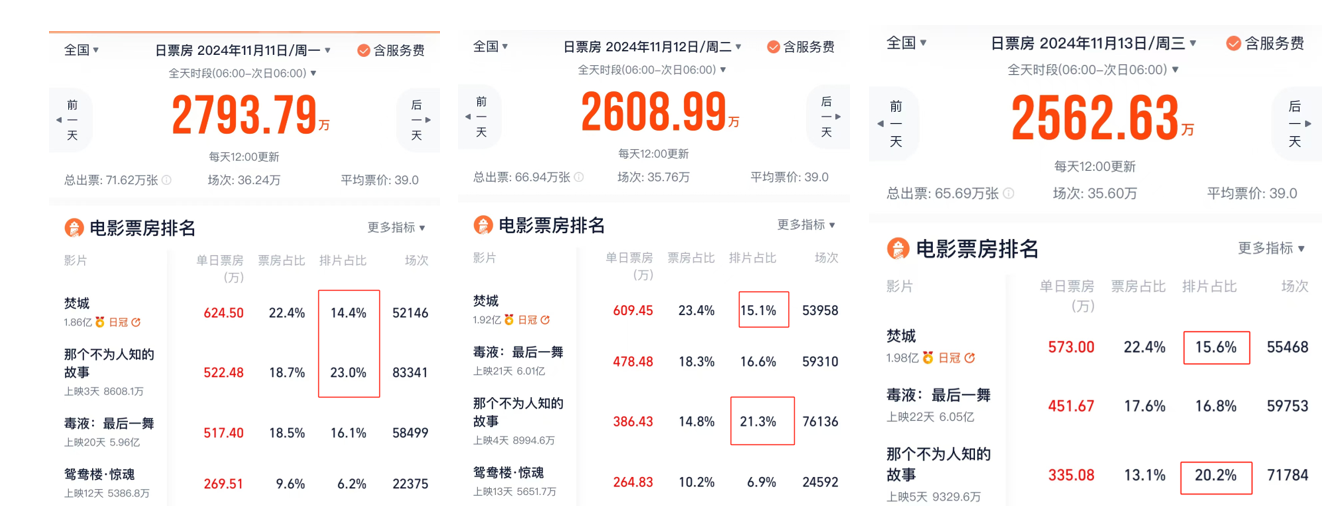1322x506 pixels.
Task: Expand 全天时段 dropdown in November 13 panel
Action: [x=1095, y=70]
